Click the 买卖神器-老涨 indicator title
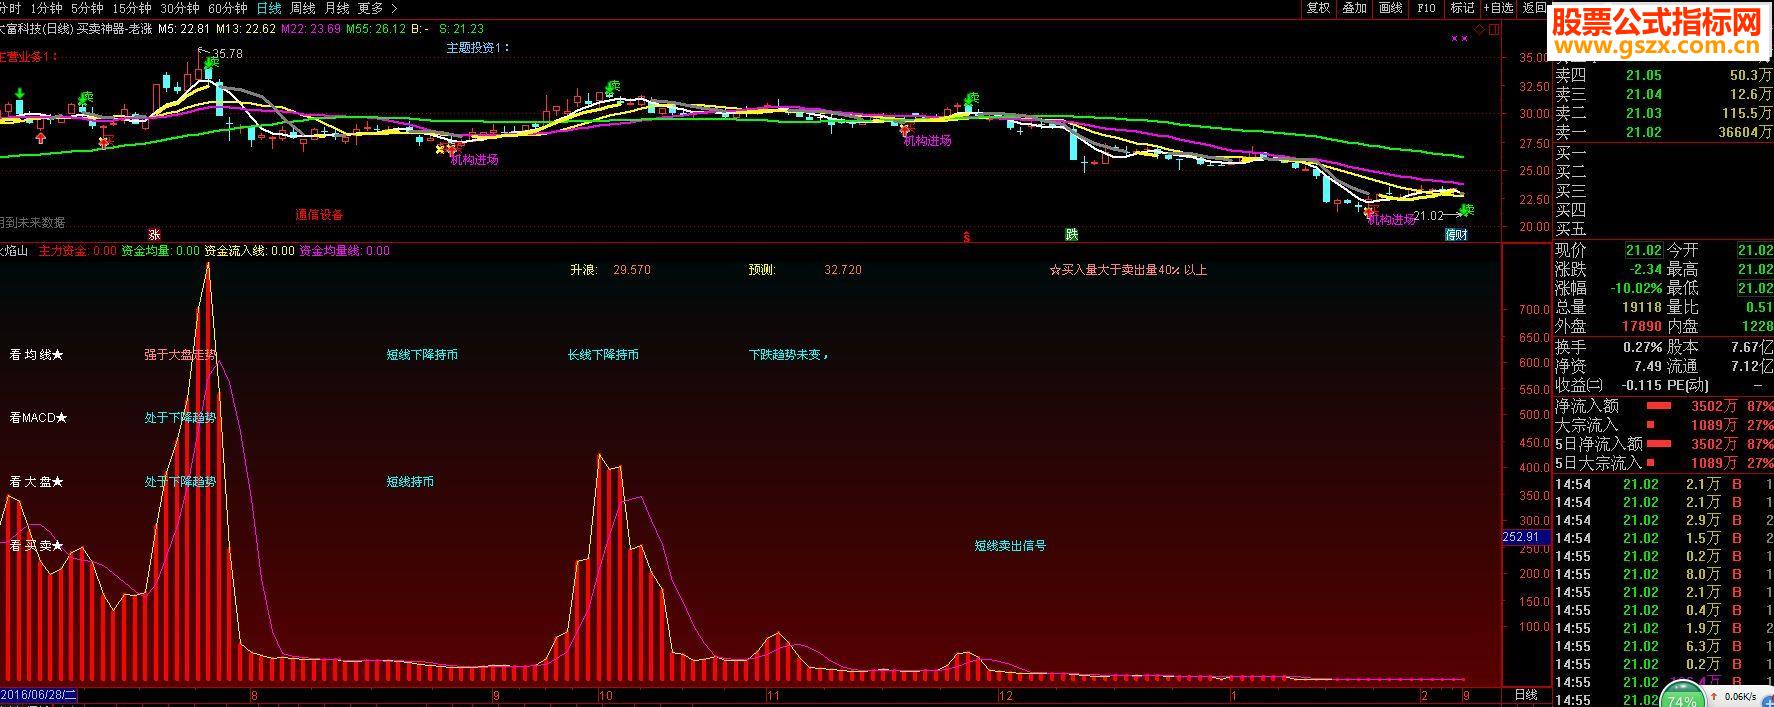Image resolution: width=1774 pixels, height=707 pixels. [x=114, y=29]
